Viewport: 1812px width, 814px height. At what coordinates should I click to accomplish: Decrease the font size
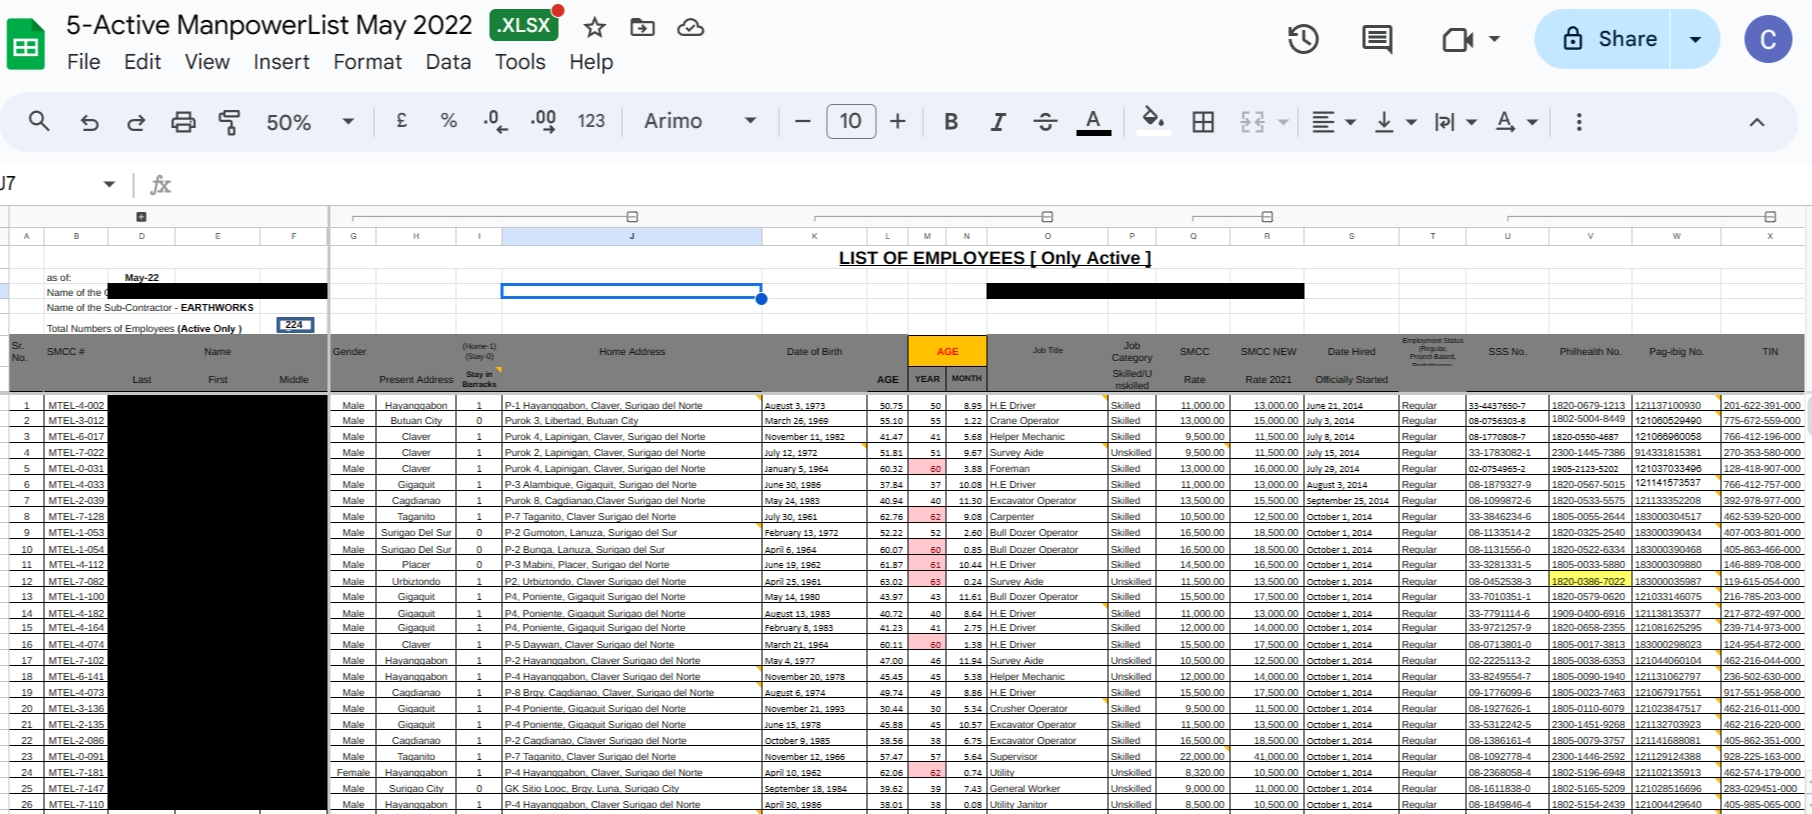[802, 122]
